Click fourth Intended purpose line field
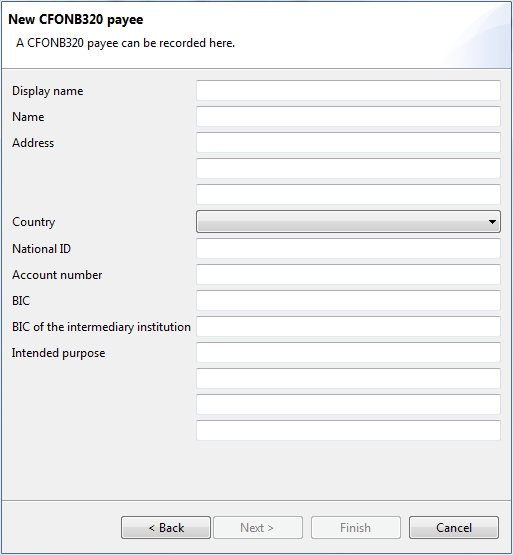This screenshot has height=555, width=513. [x=348, y=430]
